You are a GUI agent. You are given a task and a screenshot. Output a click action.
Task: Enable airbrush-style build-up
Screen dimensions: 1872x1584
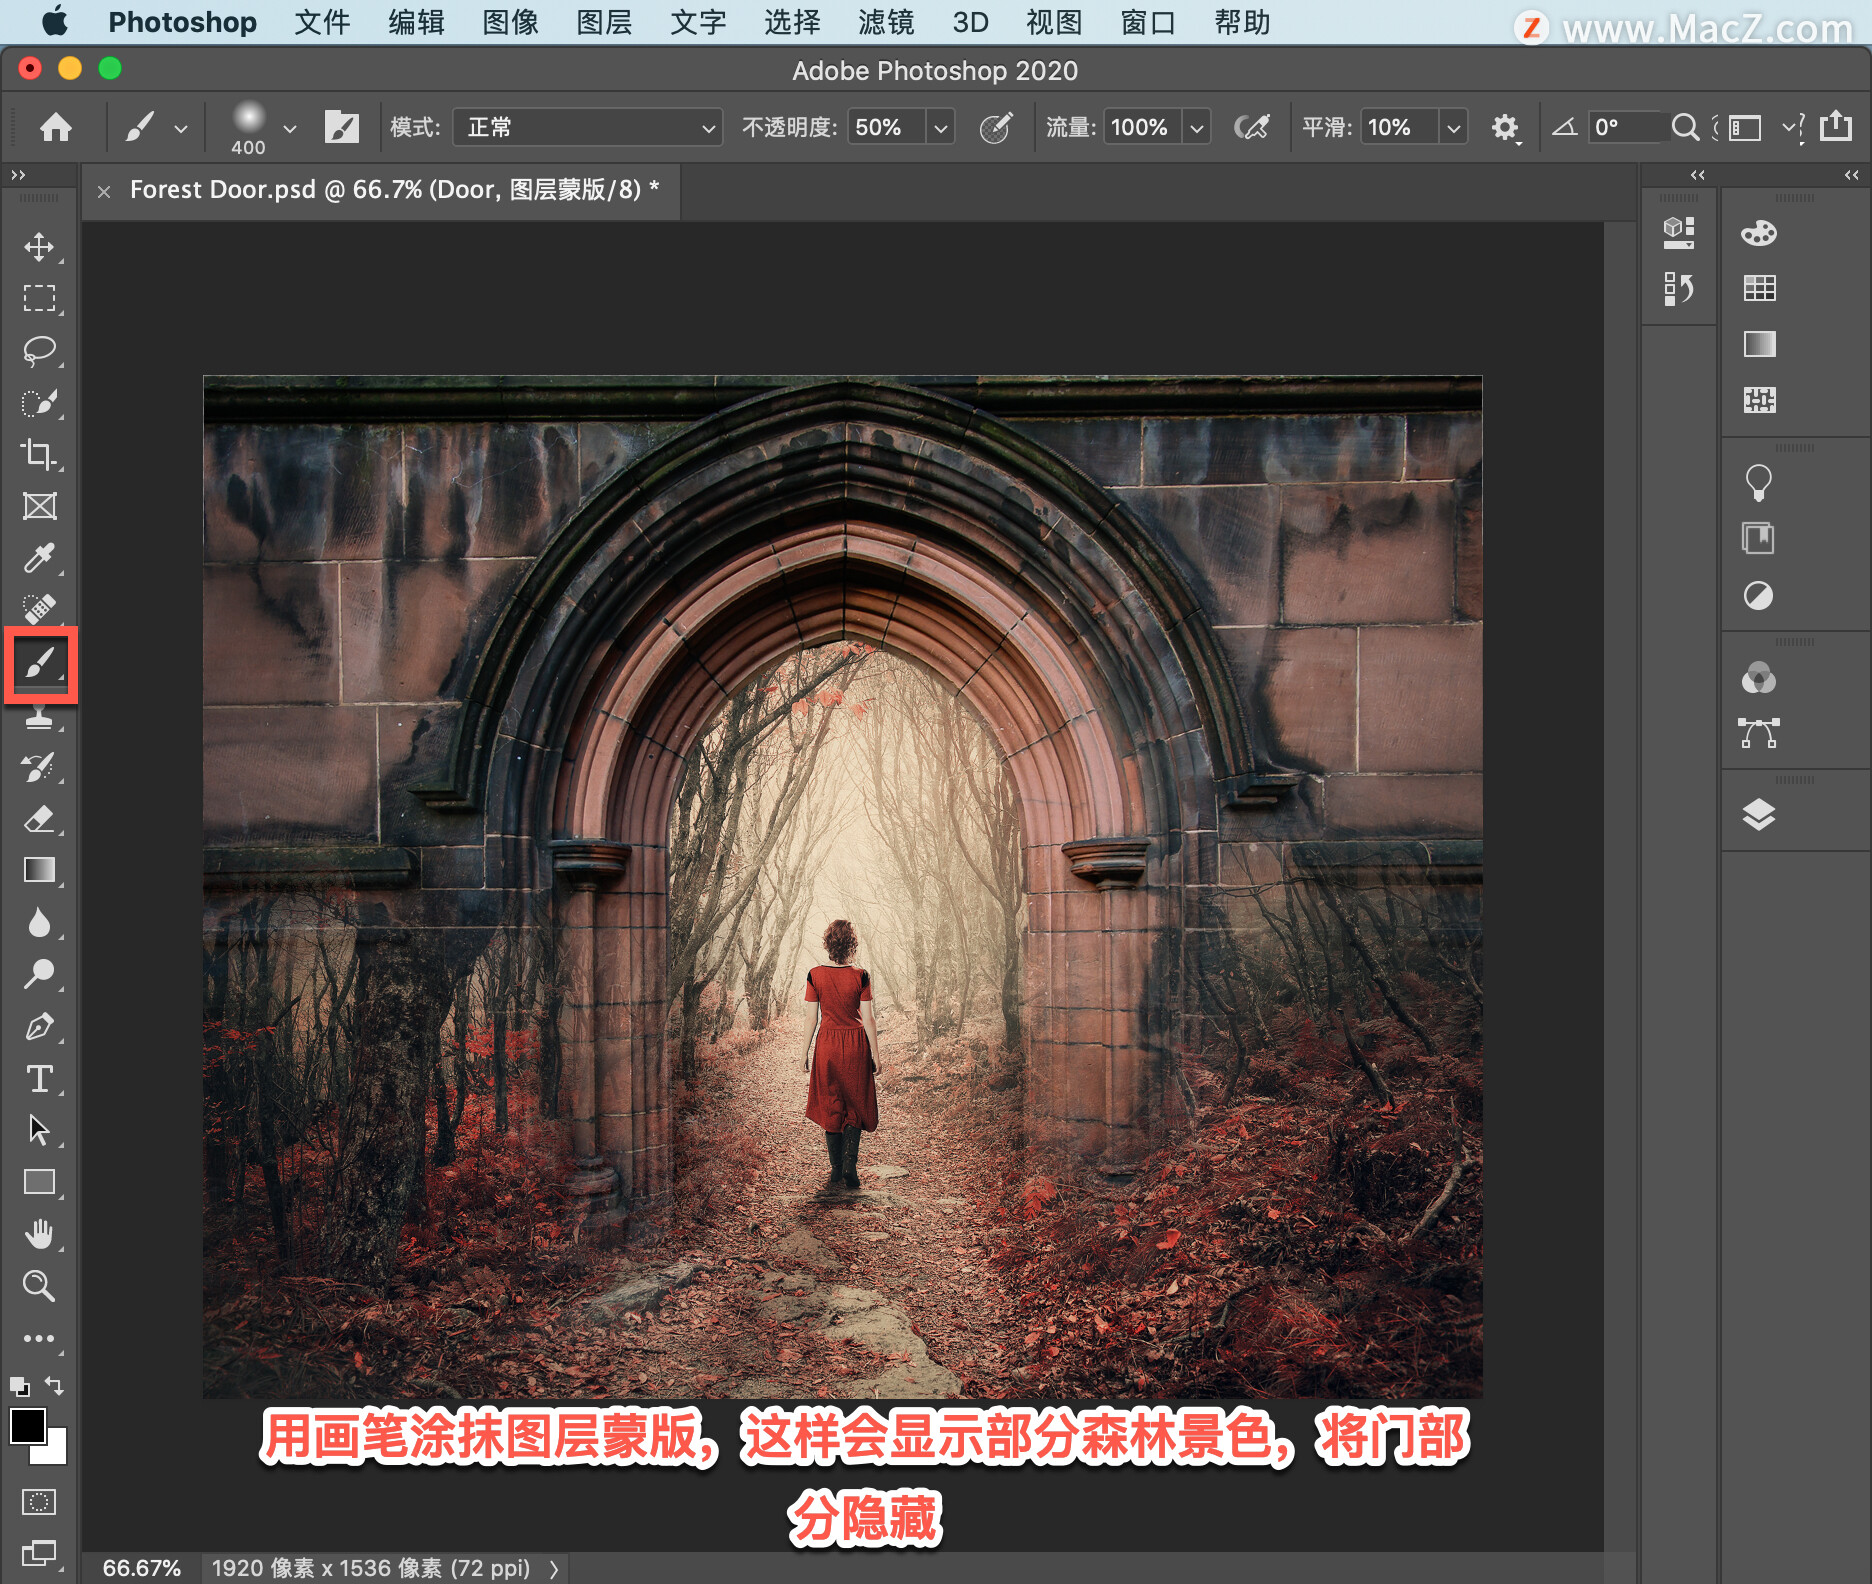click(1252, 127)
